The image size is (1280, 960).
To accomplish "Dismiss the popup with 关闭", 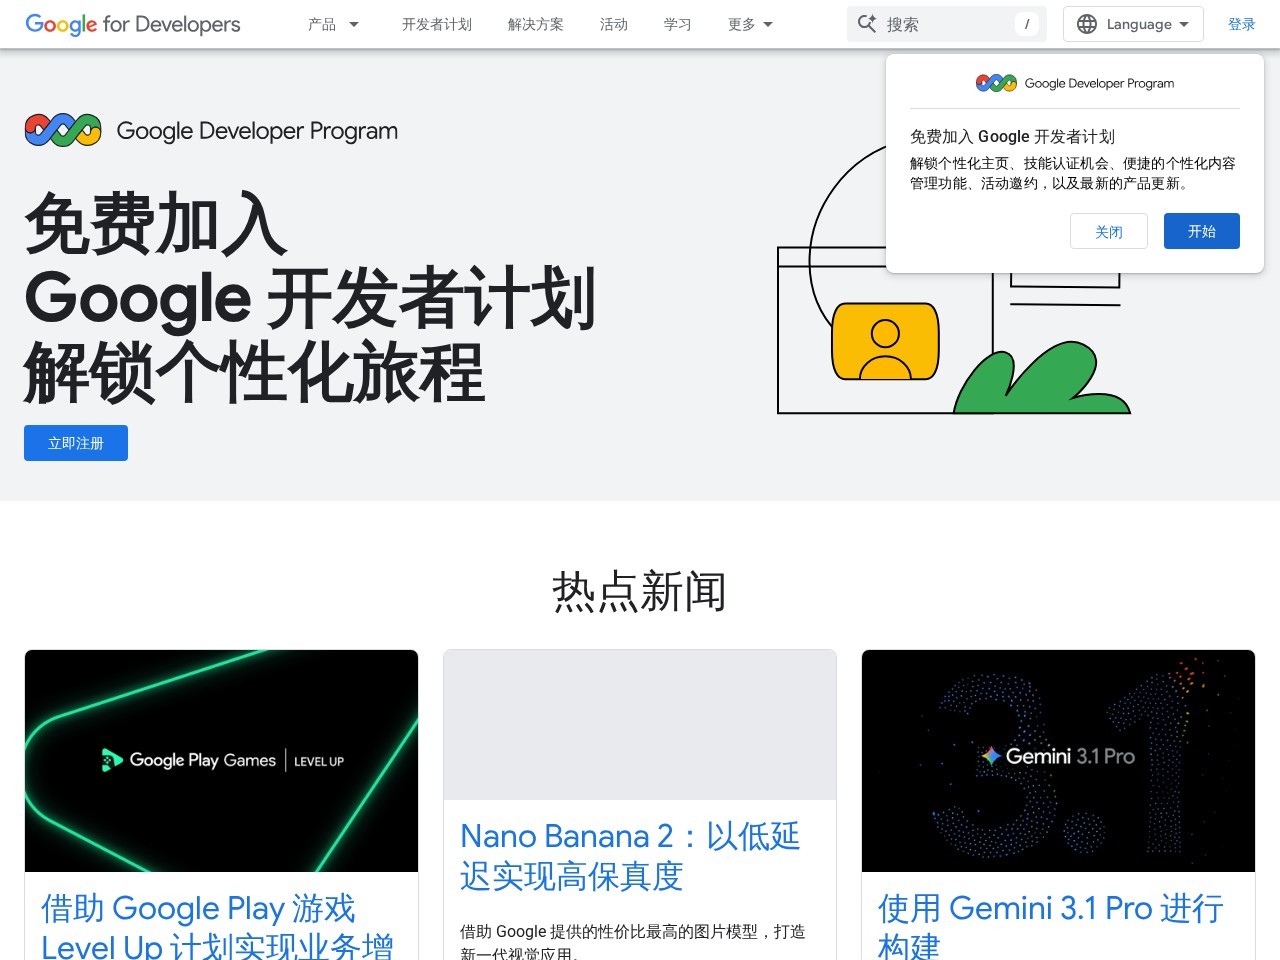I will coord(1108,231).
